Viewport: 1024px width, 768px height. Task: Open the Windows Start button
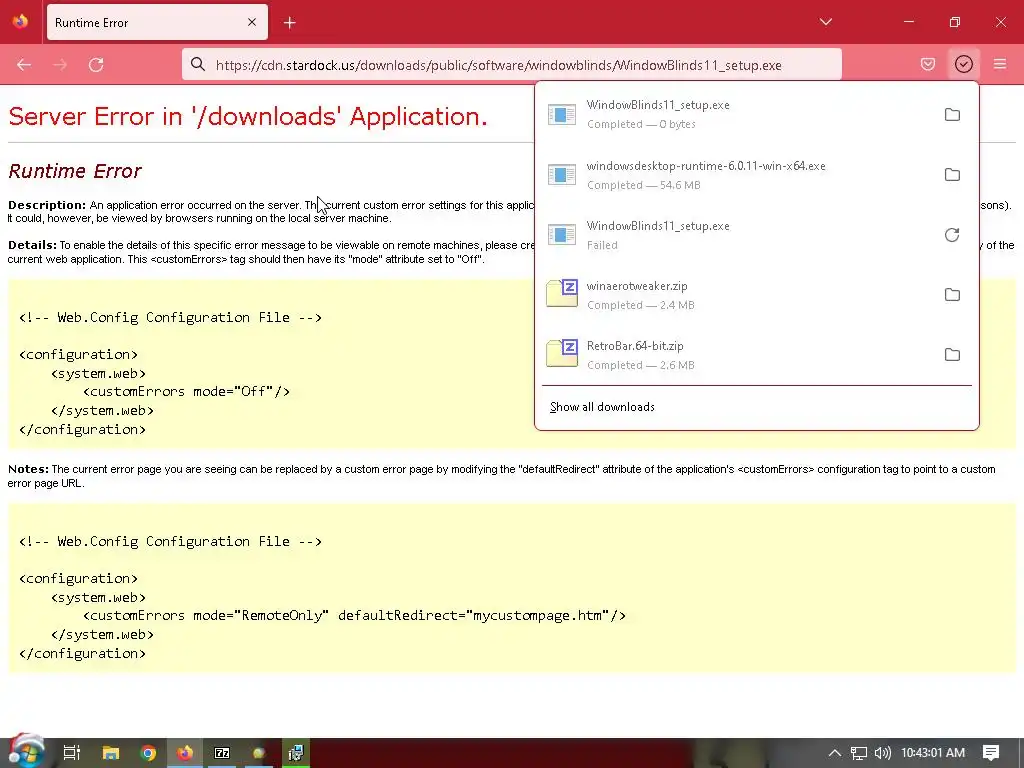[26, 751]
